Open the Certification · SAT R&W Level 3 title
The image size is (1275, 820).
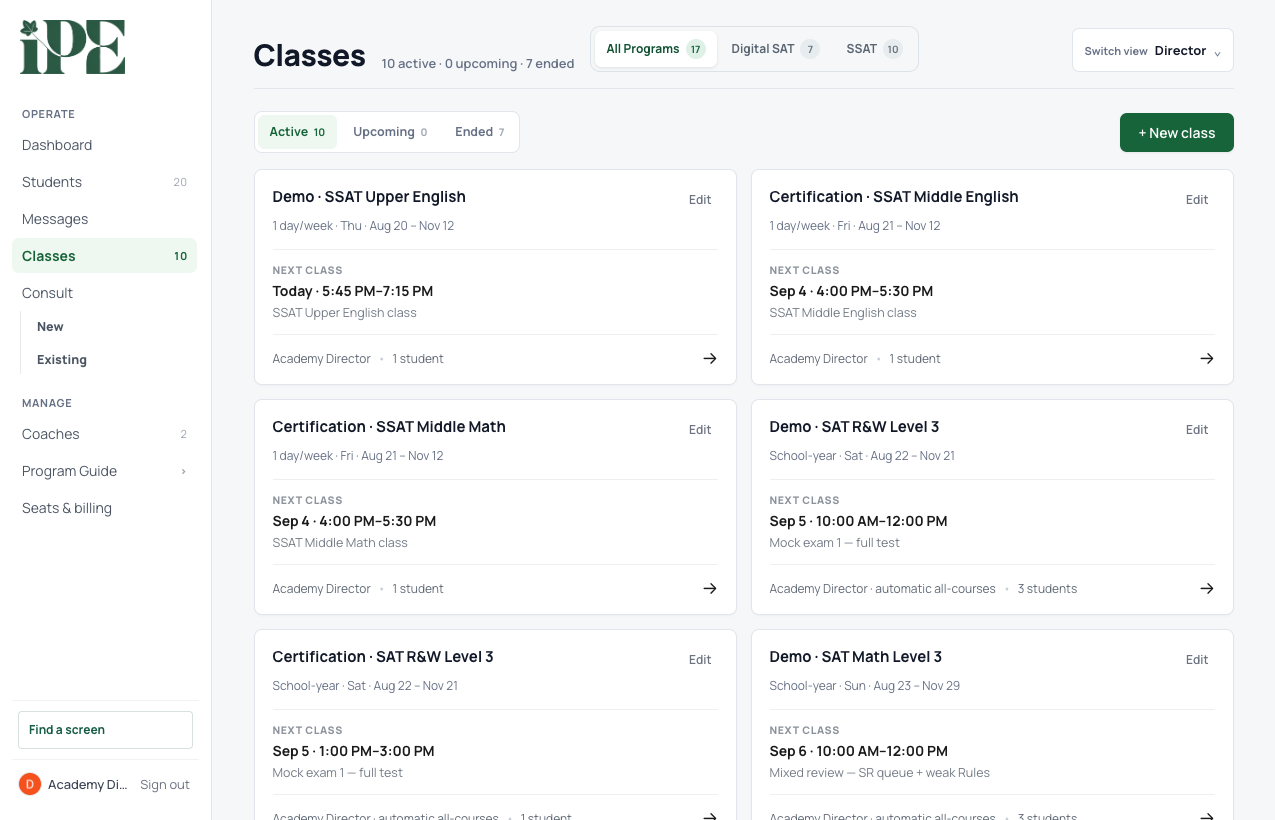pos(383,657)
